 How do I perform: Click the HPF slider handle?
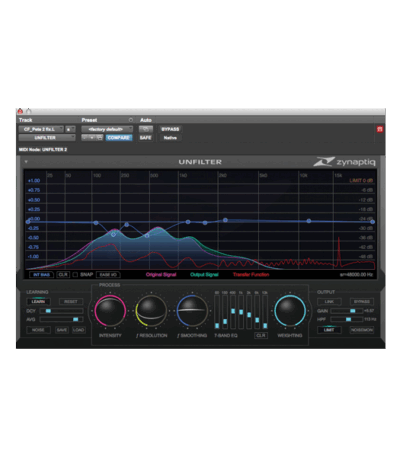click(348, 319)
